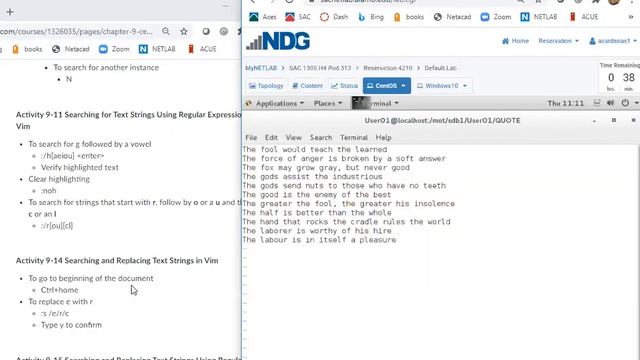Open the Terminal app menu in top panel
This screenshot has height=360, width=640.
pyautogui.click(x=376, y=103)
